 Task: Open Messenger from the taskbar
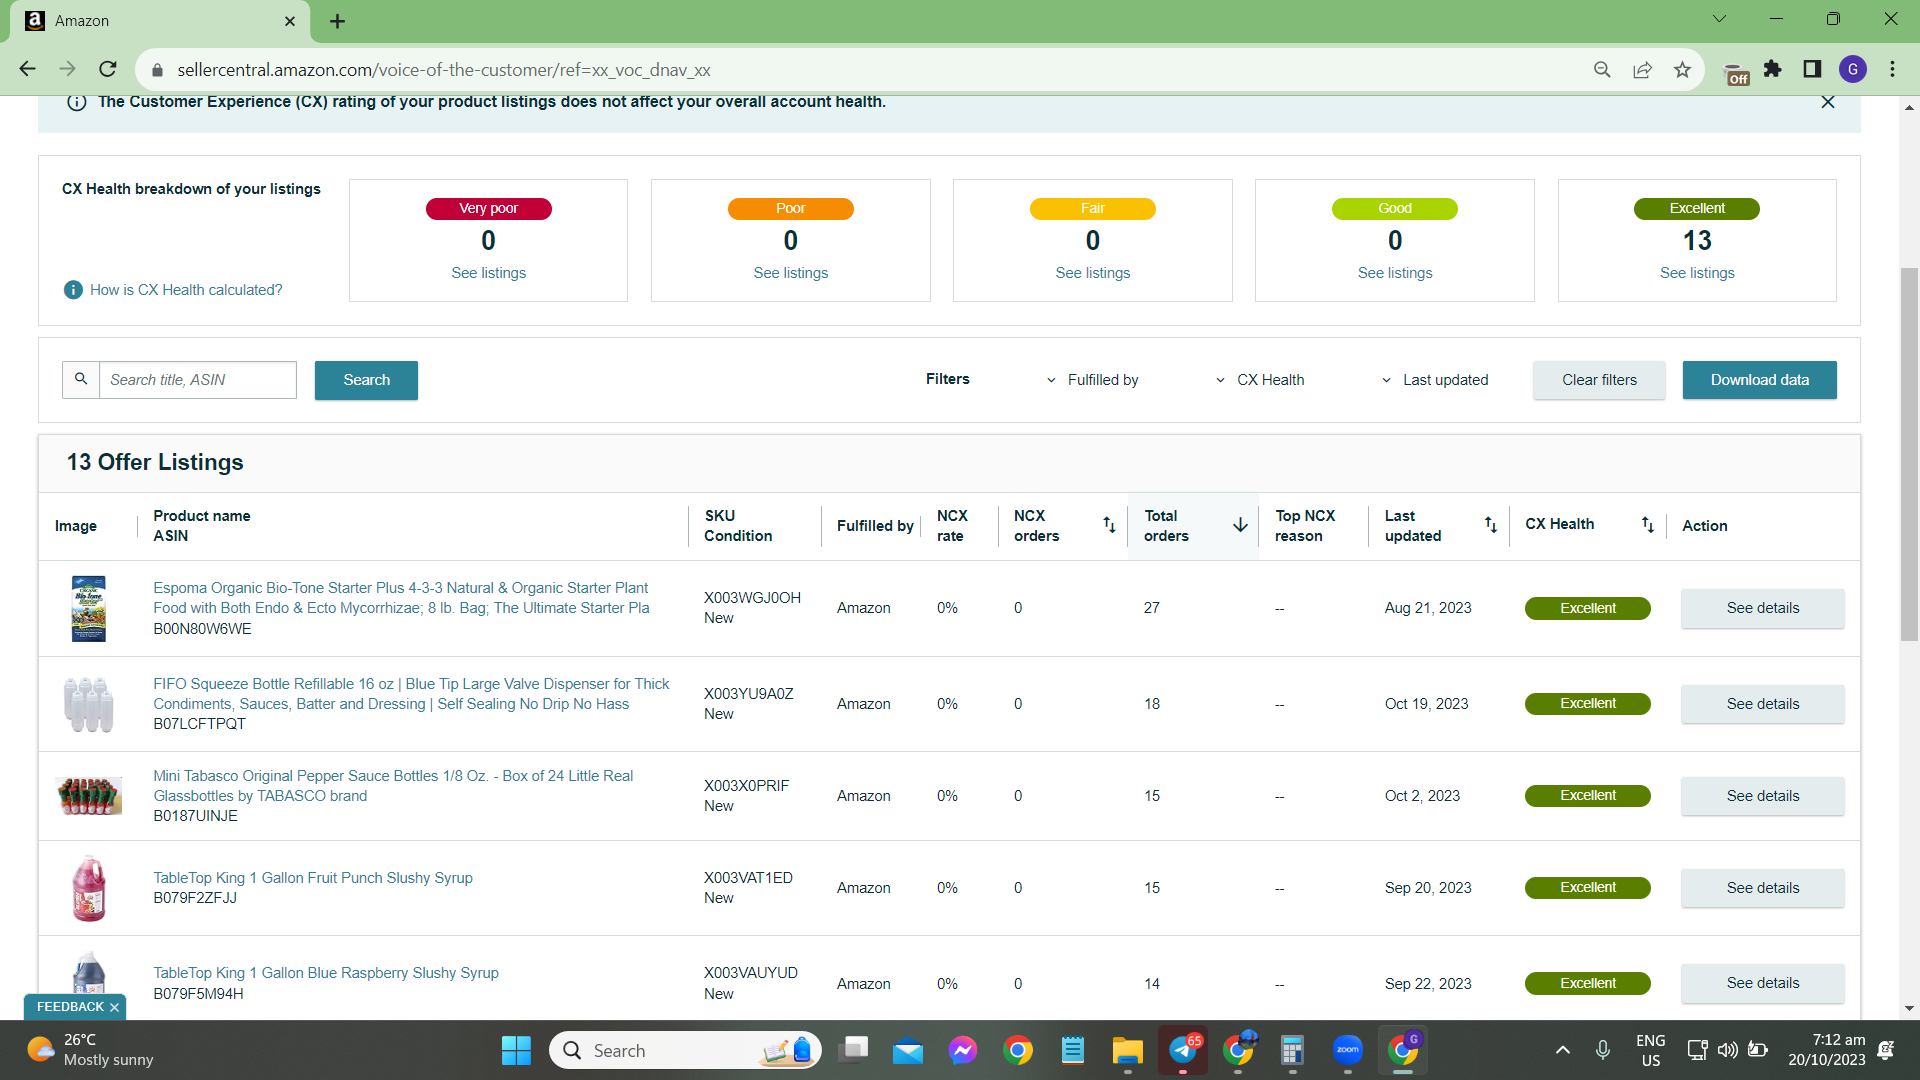963,1051
